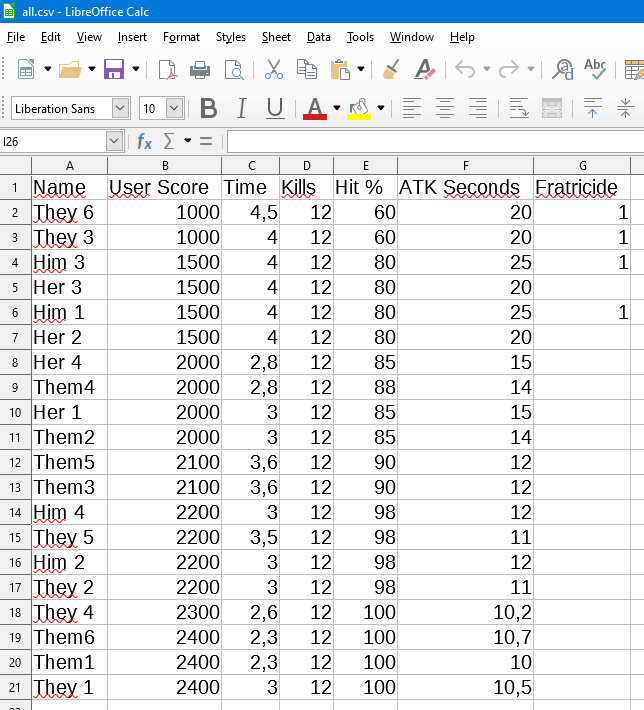Apply the yellow background highlight color

(359, 108)
